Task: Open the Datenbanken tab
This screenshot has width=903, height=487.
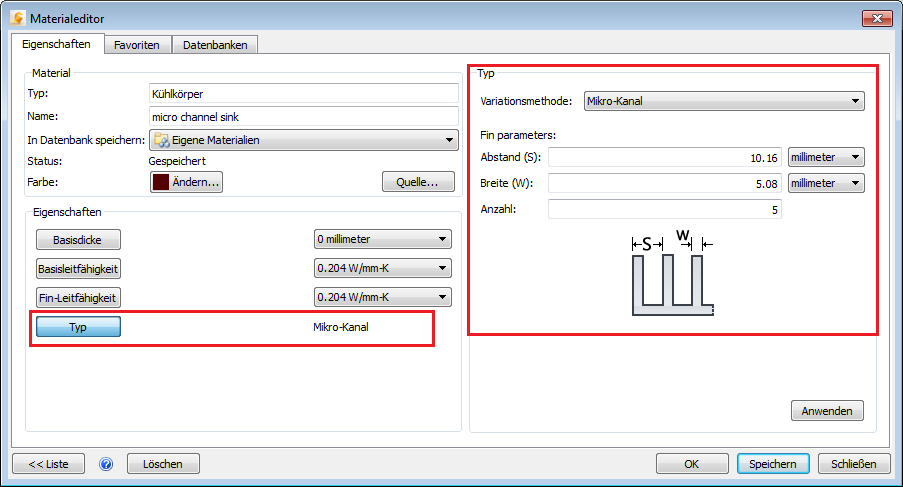Action: pos(215,45)
